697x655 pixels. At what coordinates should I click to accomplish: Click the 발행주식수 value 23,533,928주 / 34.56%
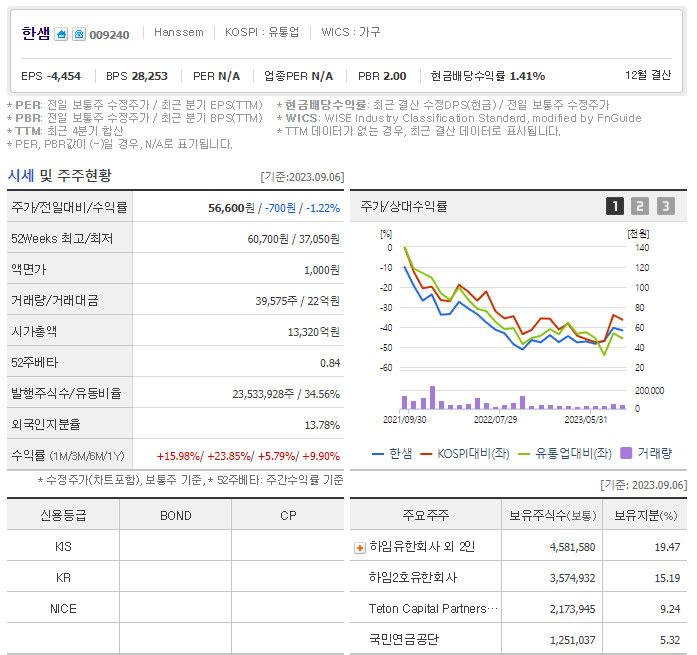click(286, 394)
